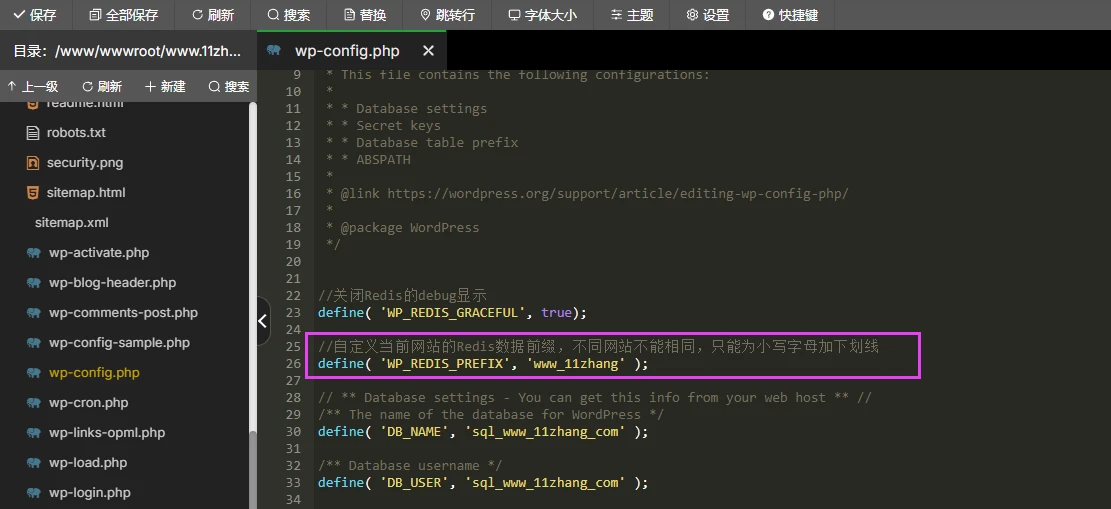
Task: Open 跳转行 go to line
Action: tap(448, 15)
